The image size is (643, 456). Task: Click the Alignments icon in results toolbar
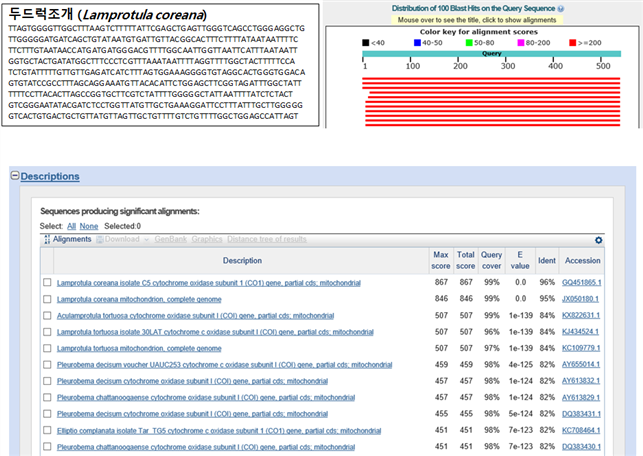coord(47,239)
